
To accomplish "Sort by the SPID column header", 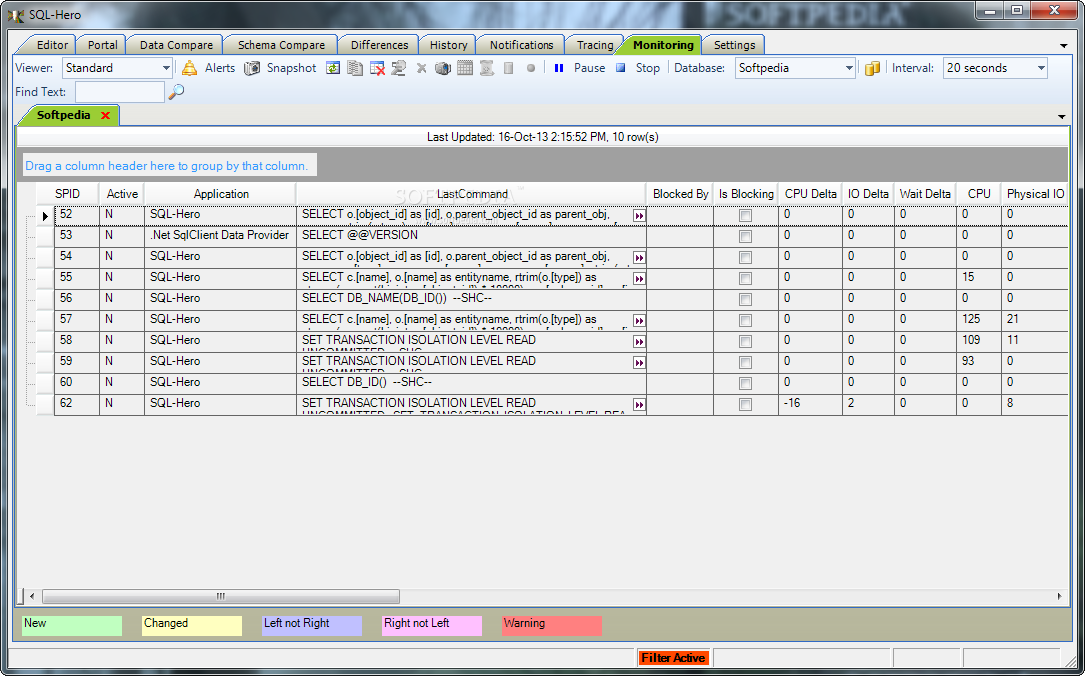I will click(67, 194).
